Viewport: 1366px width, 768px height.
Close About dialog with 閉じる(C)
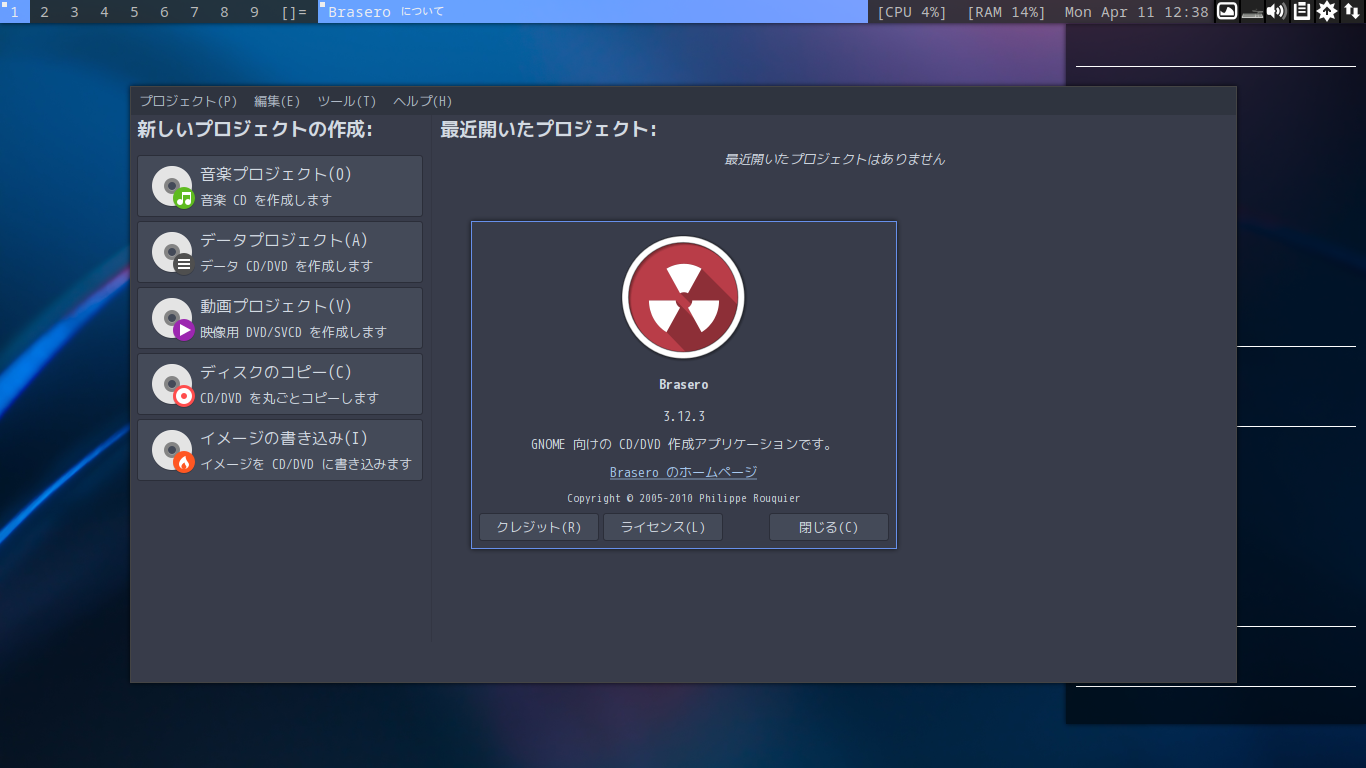click(829, 527)
